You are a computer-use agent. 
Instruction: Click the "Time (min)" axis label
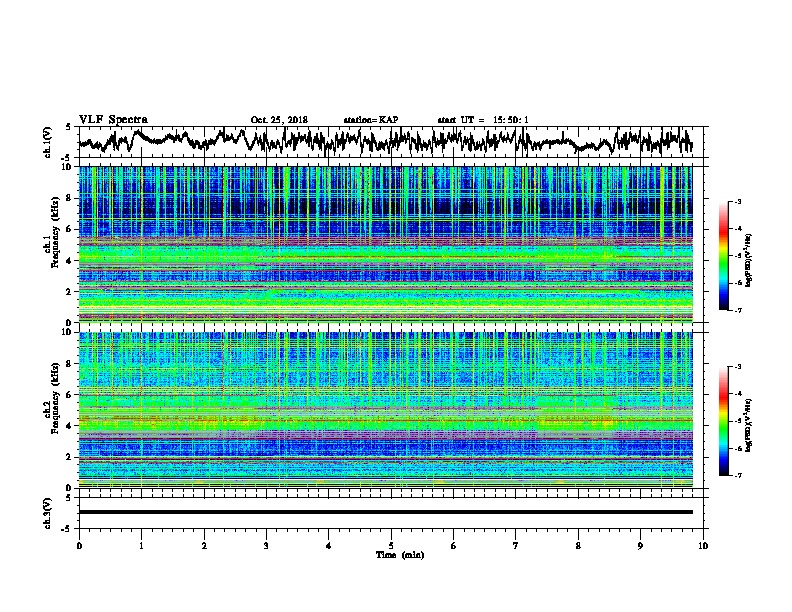400,555
